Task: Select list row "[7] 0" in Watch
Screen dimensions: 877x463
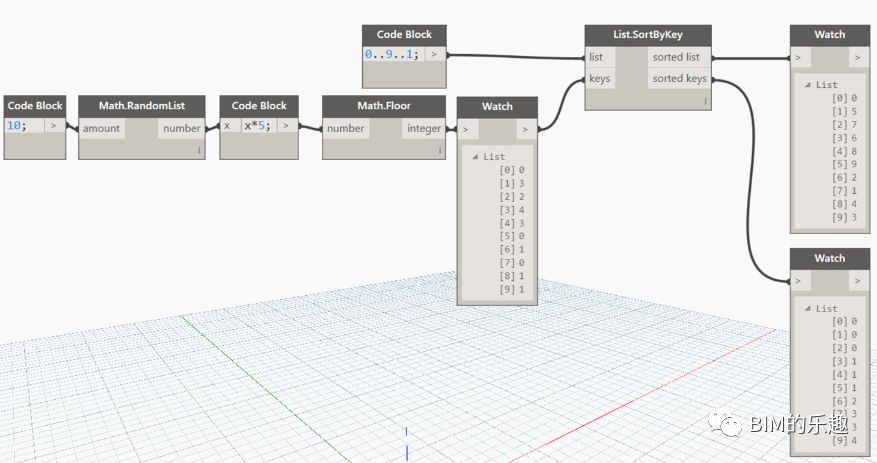Action: coord(512,263)
